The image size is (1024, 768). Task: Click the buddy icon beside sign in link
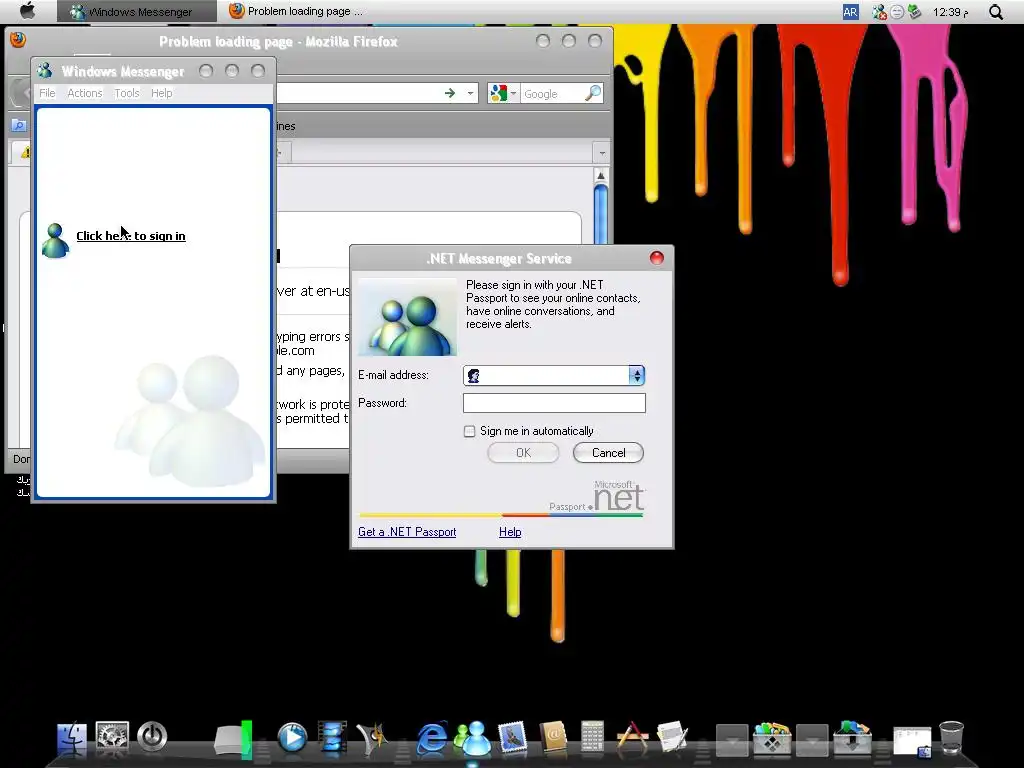pyautogui.click(x=56, y=240)
